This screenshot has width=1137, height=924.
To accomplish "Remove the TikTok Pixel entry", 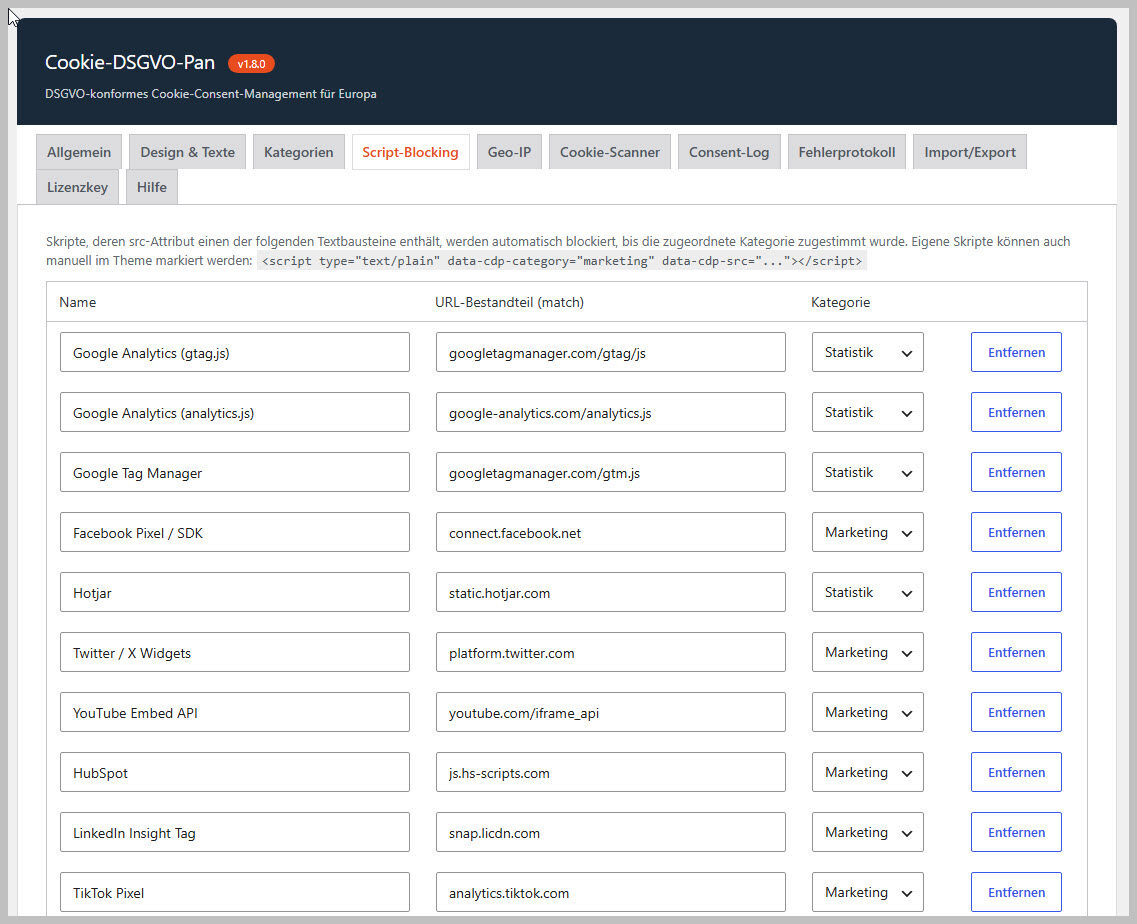I will (x=1016, y=892).
